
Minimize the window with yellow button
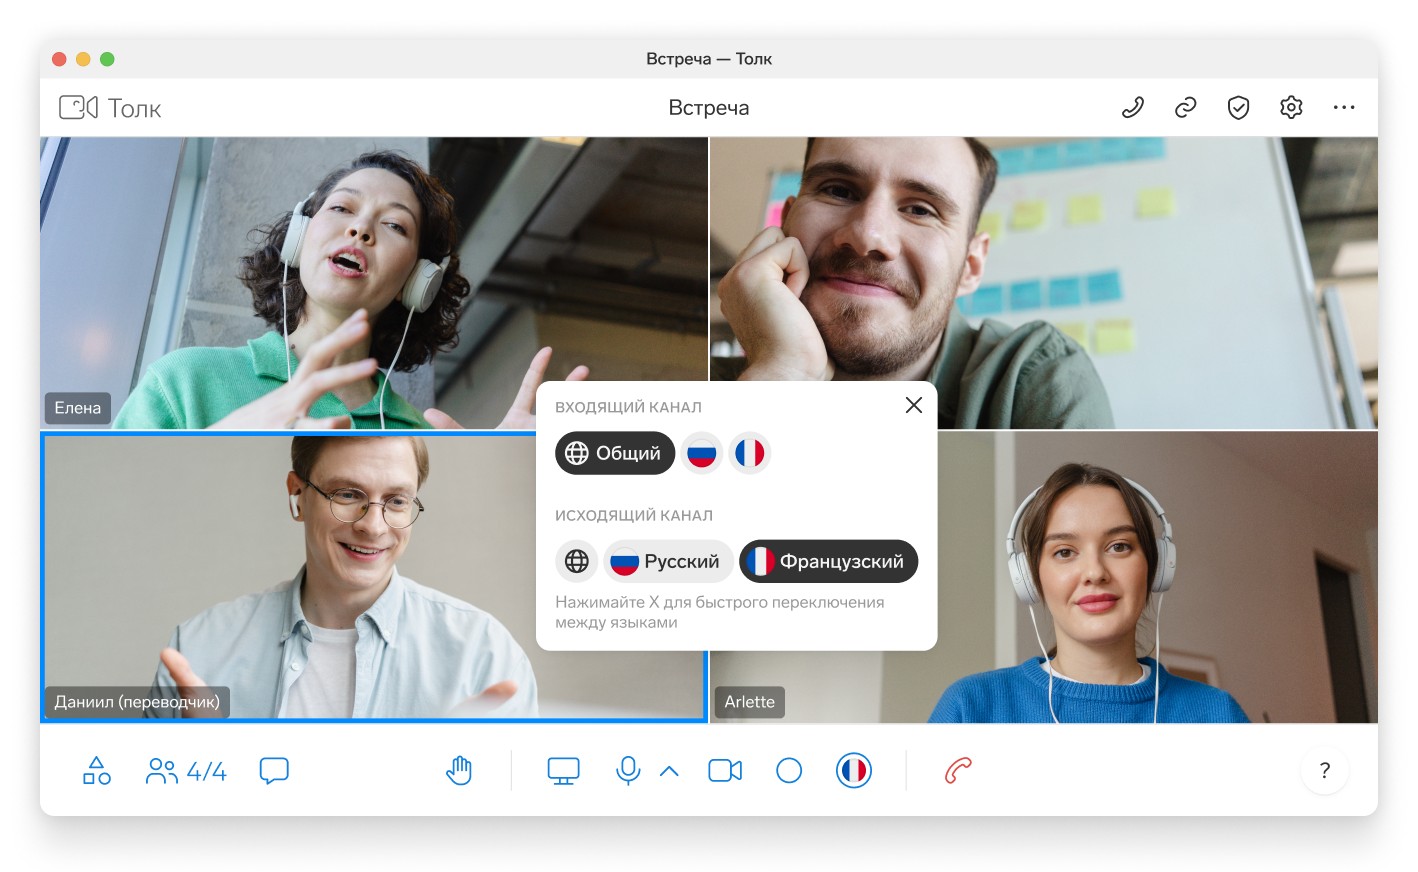(x=83, y=59)
